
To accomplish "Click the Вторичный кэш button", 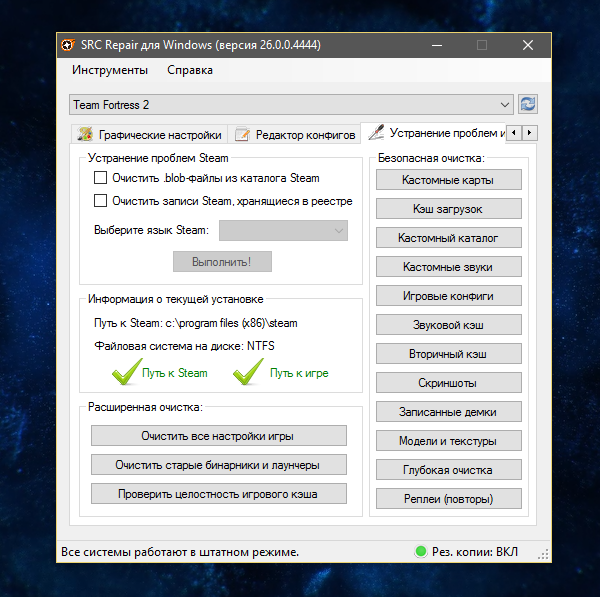I will [x=448, y=354].
